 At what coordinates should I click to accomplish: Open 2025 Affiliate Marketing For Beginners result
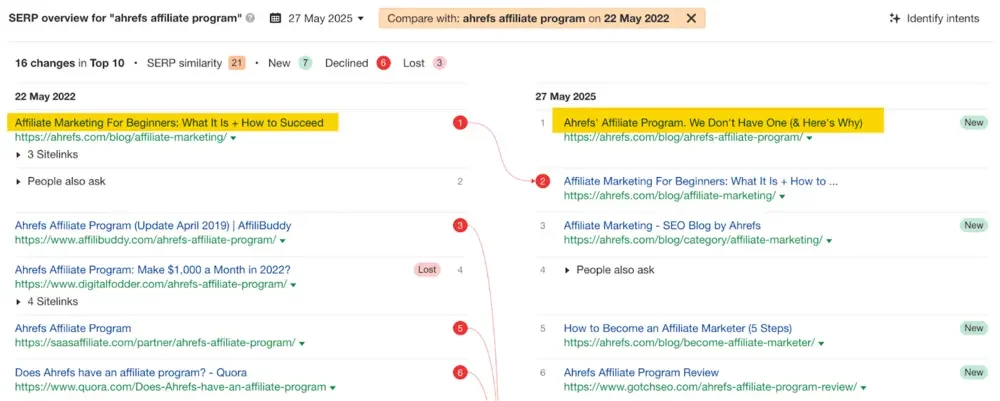coord(701,182)
